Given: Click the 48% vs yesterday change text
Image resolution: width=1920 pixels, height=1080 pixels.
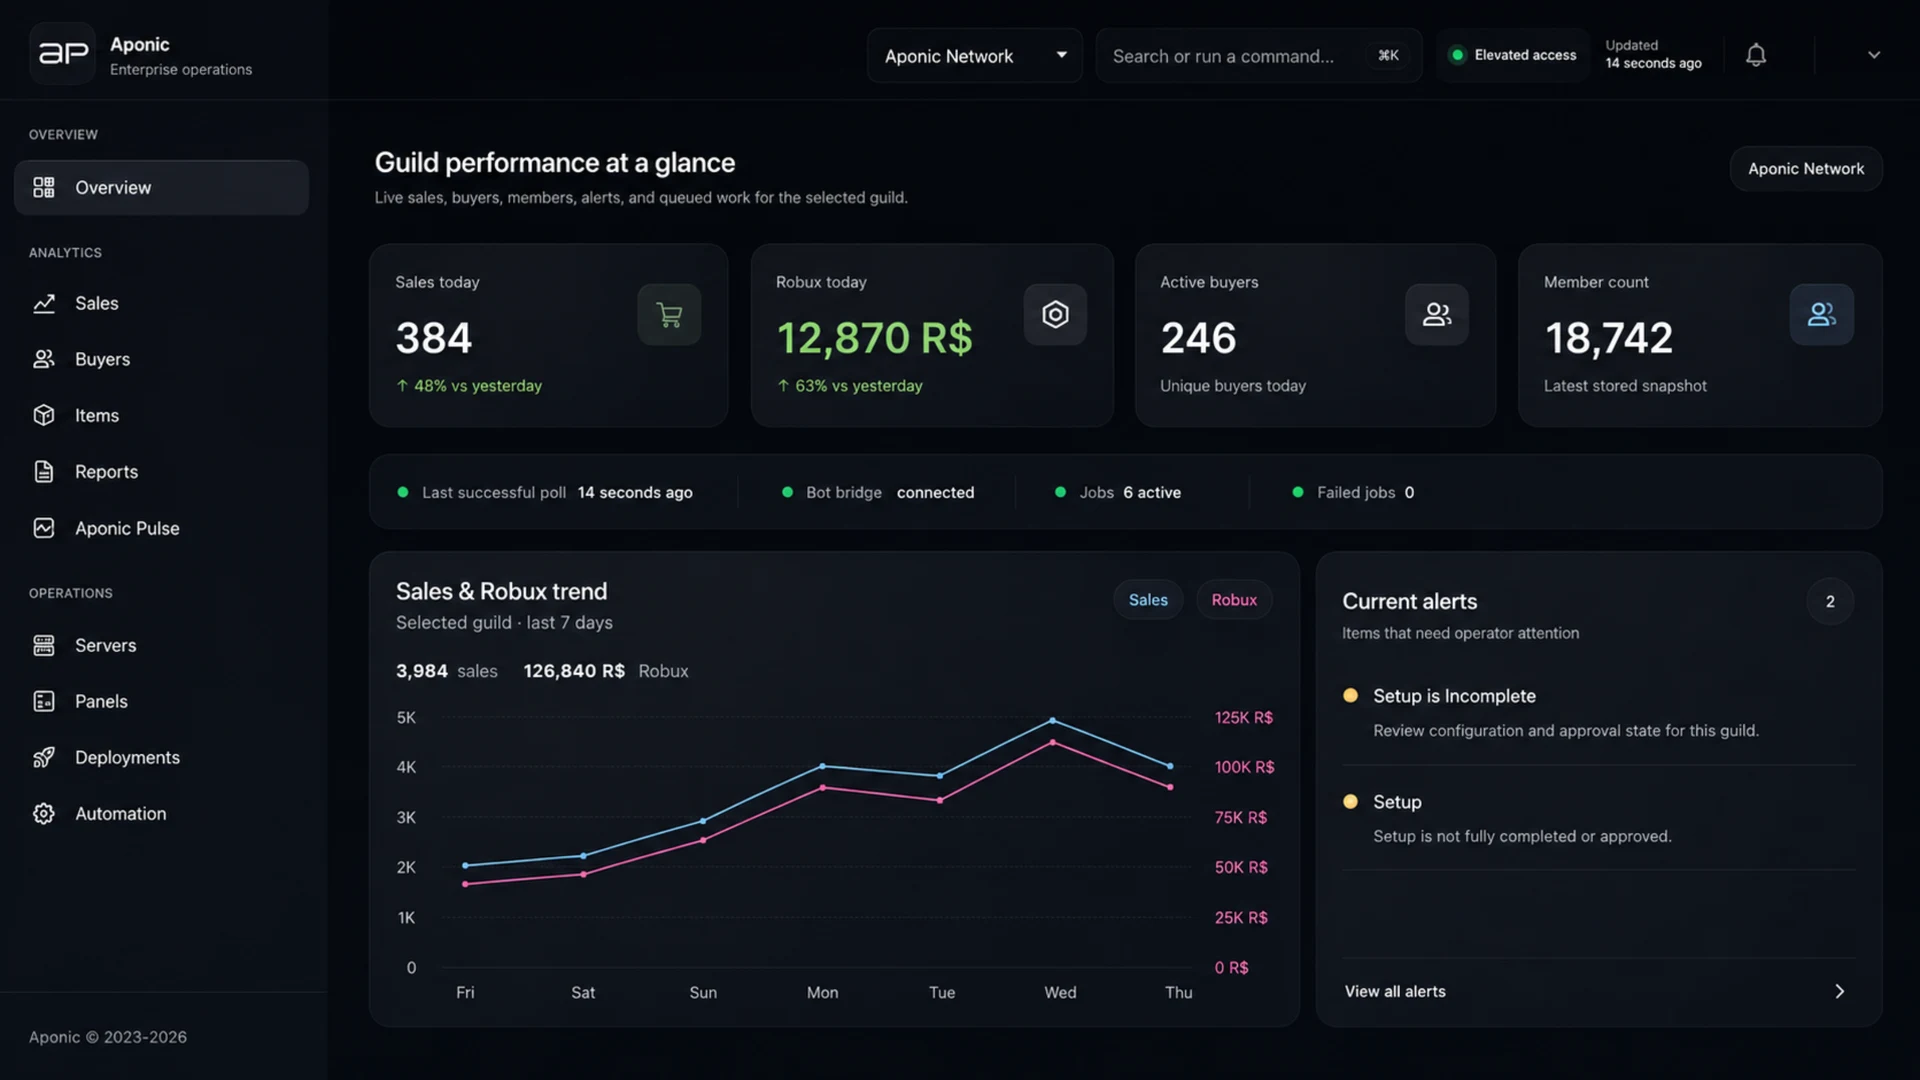Looking at the screenshot, I should click(x=469, y=386).
